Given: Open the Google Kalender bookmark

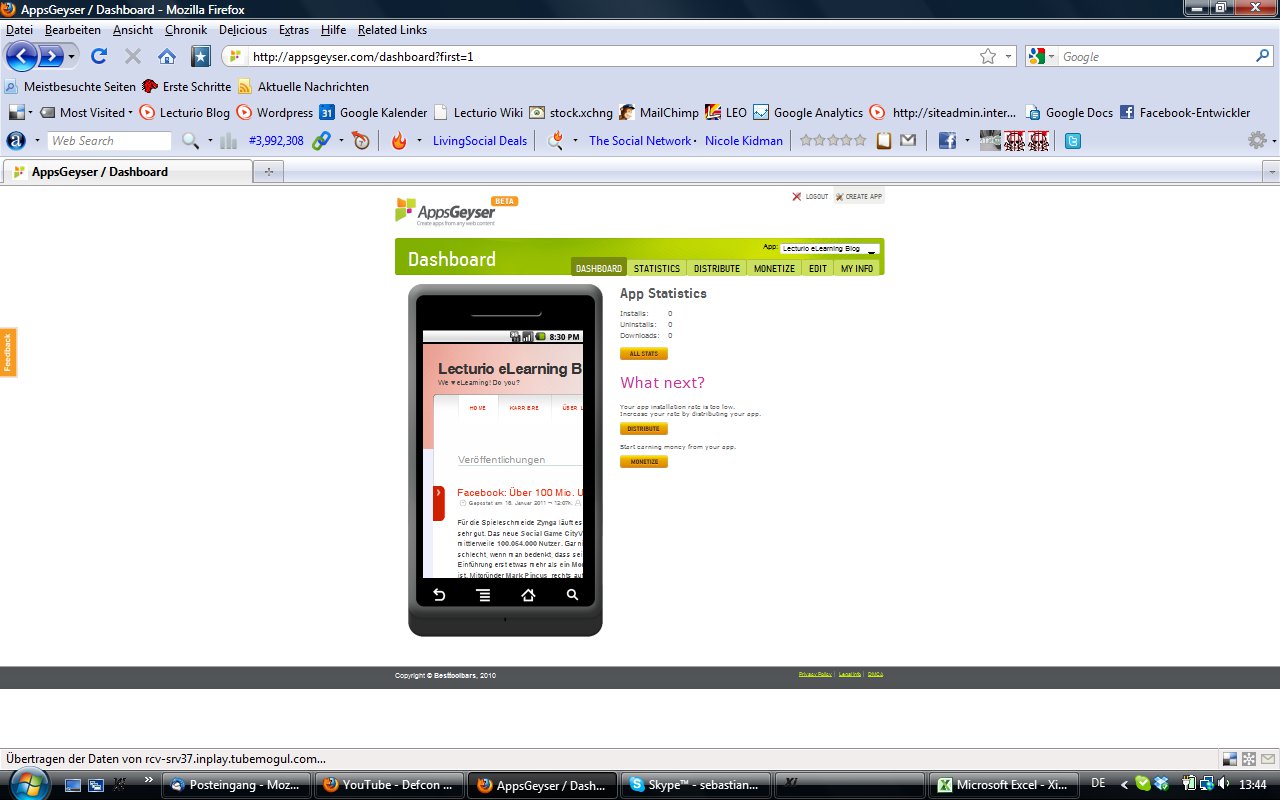Looking at the screenshot, I should tap(373, 113).
